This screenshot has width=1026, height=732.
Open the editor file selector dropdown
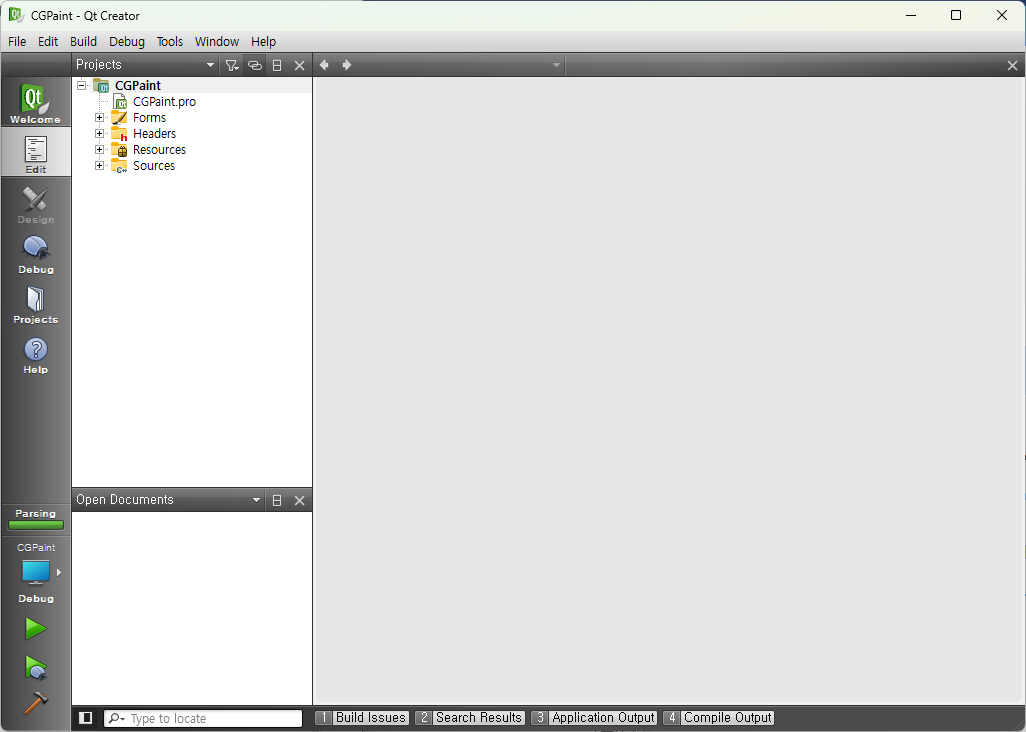click(556, 65)
